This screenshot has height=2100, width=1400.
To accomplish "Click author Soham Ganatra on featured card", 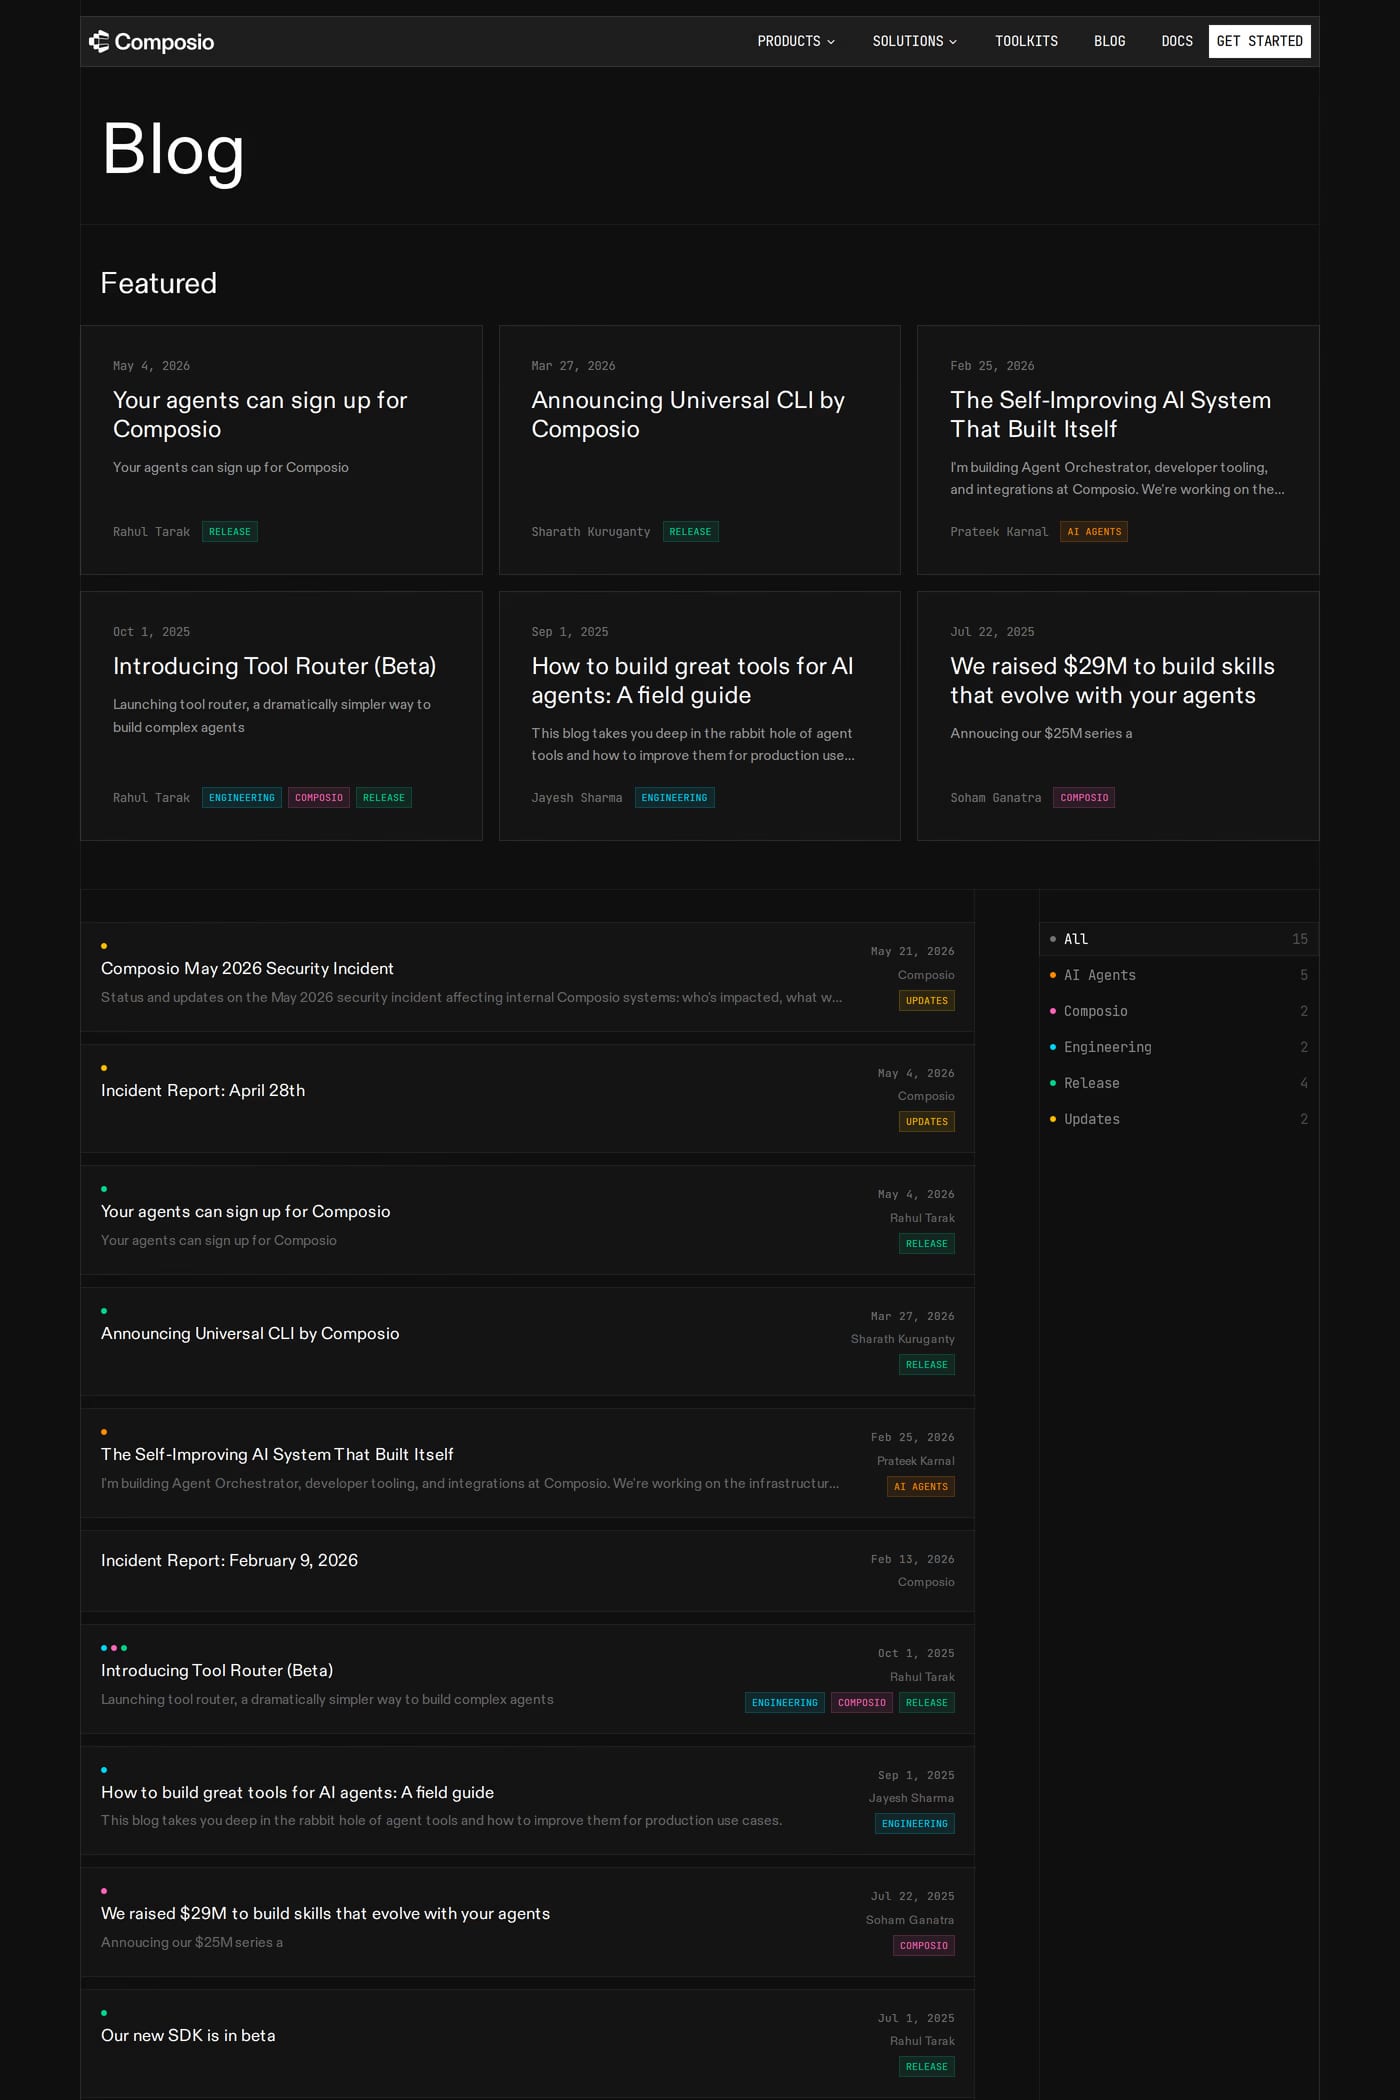I will coord(996,798).
